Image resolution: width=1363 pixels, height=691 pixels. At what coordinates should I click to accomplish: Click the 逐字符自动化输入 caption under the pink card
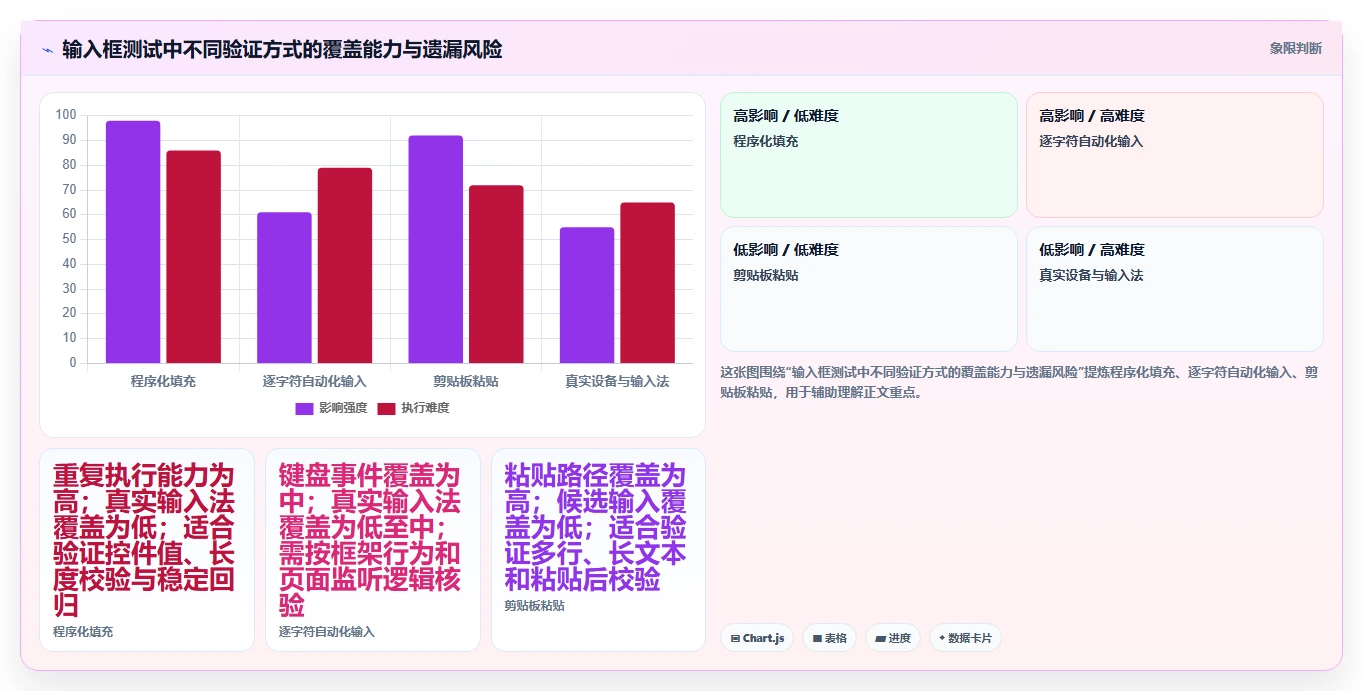click(x=327, y=632)
